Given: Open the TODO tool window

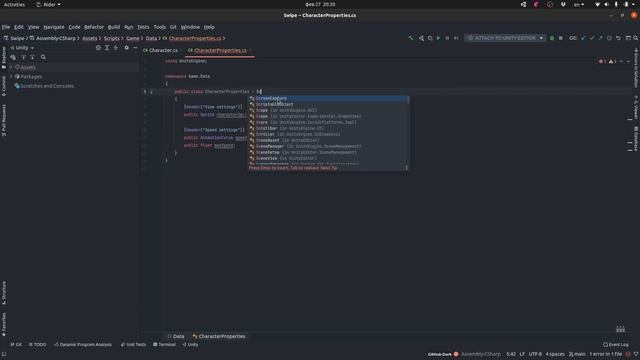Looking at the screenshot, I should click(x=37, y=344).
